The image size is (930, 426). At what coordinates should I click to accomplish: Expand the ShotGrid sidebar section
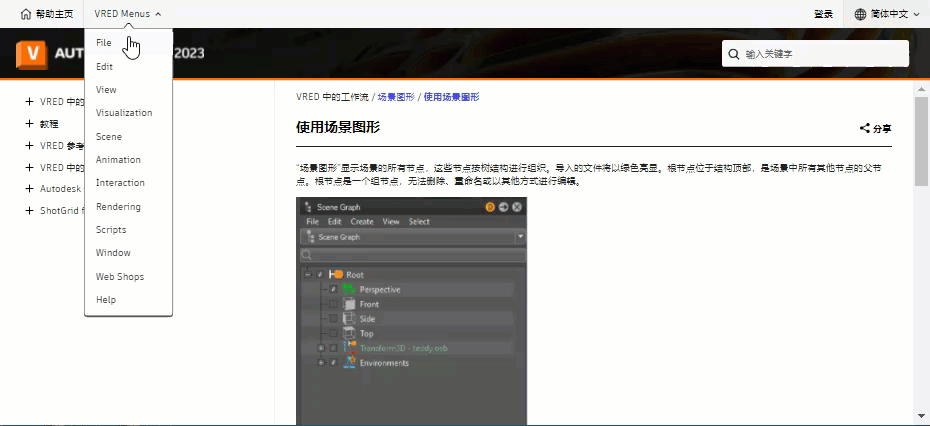click(29, 211)
